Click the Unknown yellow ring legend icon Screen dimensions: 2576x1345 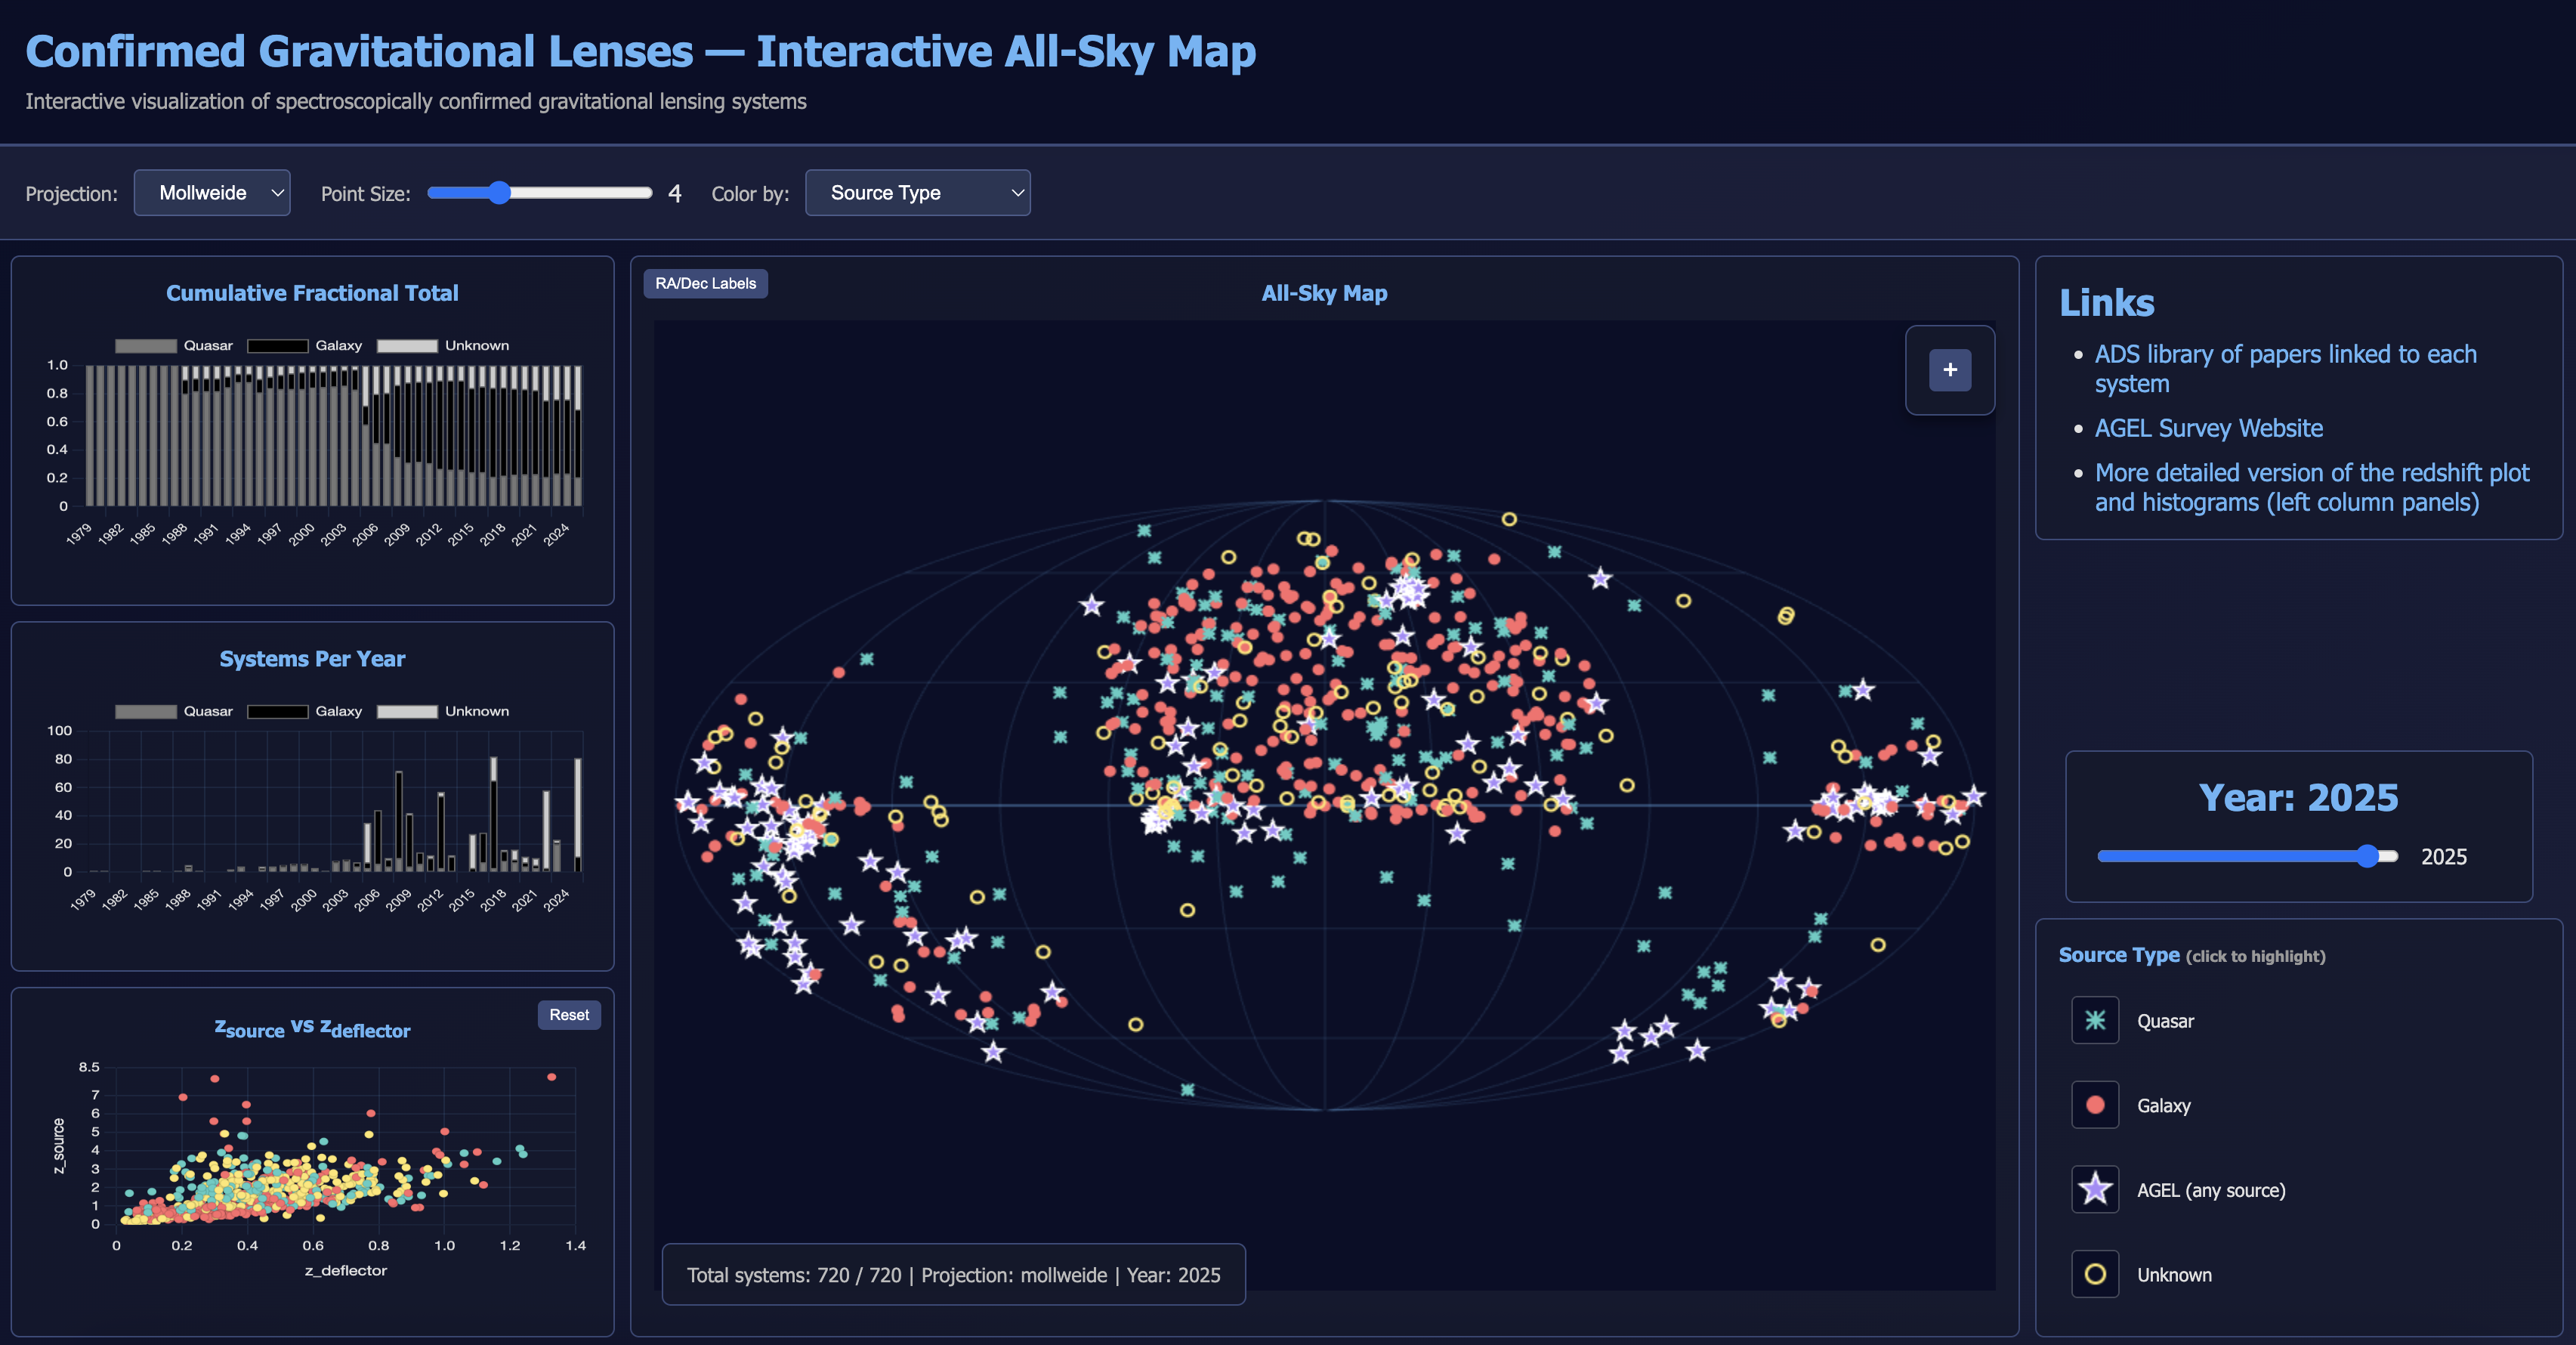[x=2095, y=1274]
